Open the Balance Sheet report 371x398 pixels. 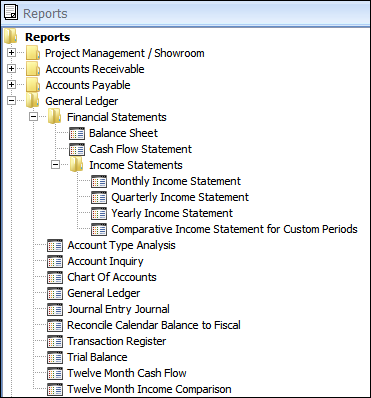point(123,133)
